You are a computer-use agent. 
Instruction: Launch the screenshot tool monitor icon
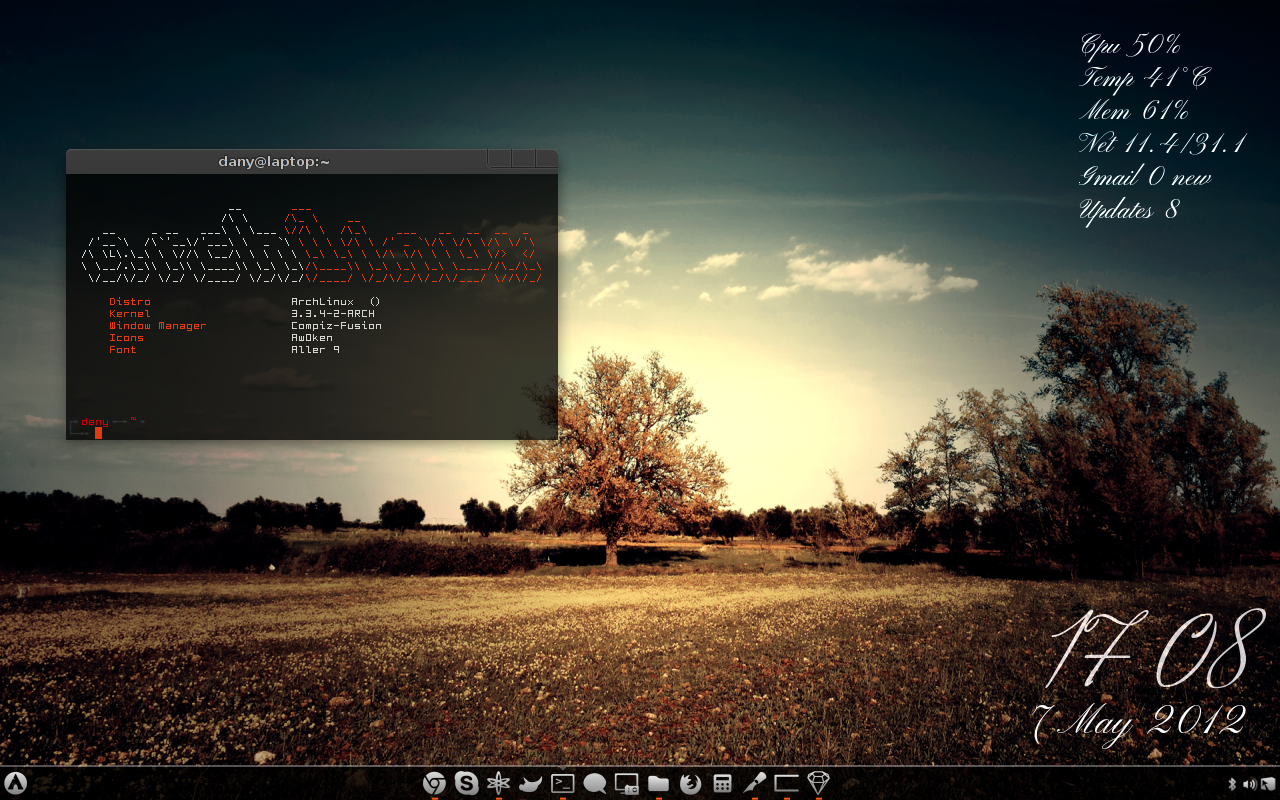(626, 783)
